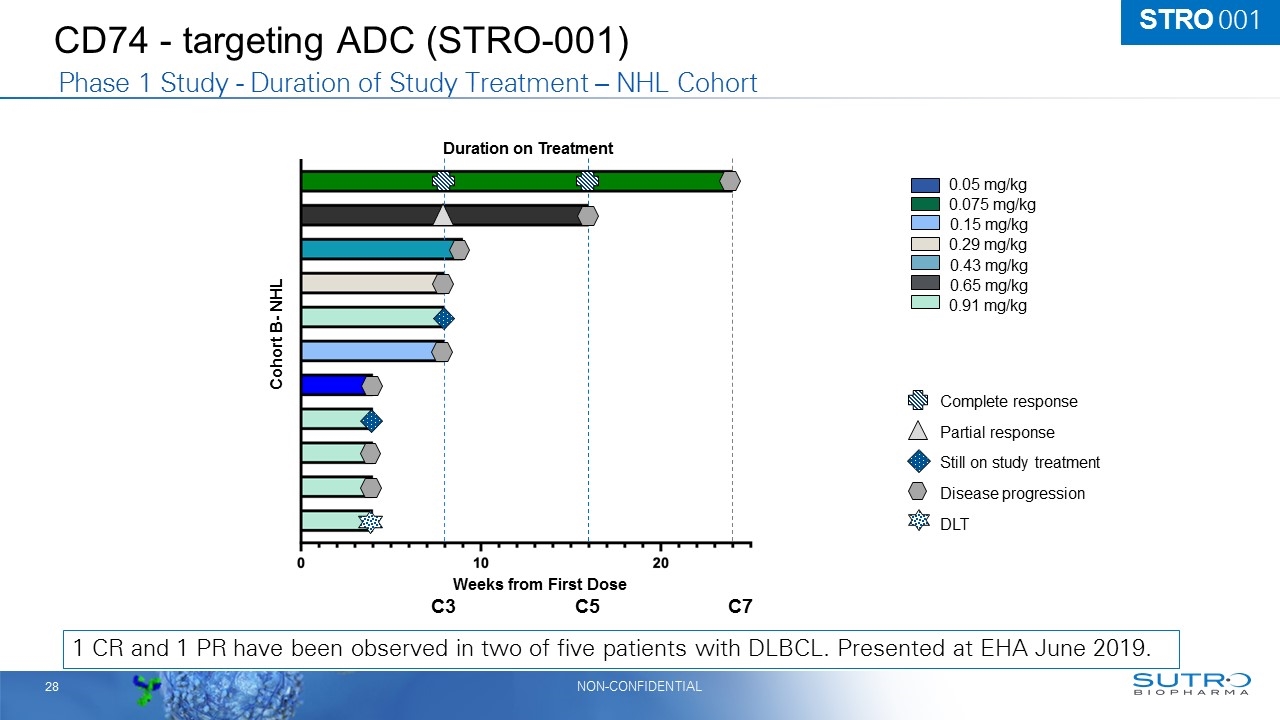Click the STRO 001 badge

pos(1199,21)
